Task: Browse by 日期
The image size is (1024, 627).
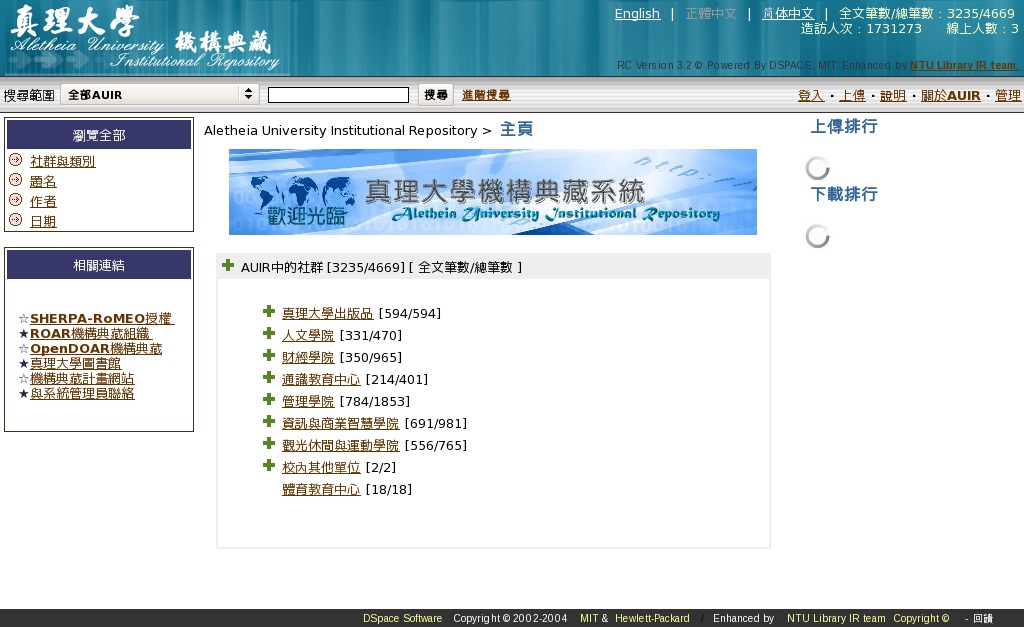Action: coord(43,221)
